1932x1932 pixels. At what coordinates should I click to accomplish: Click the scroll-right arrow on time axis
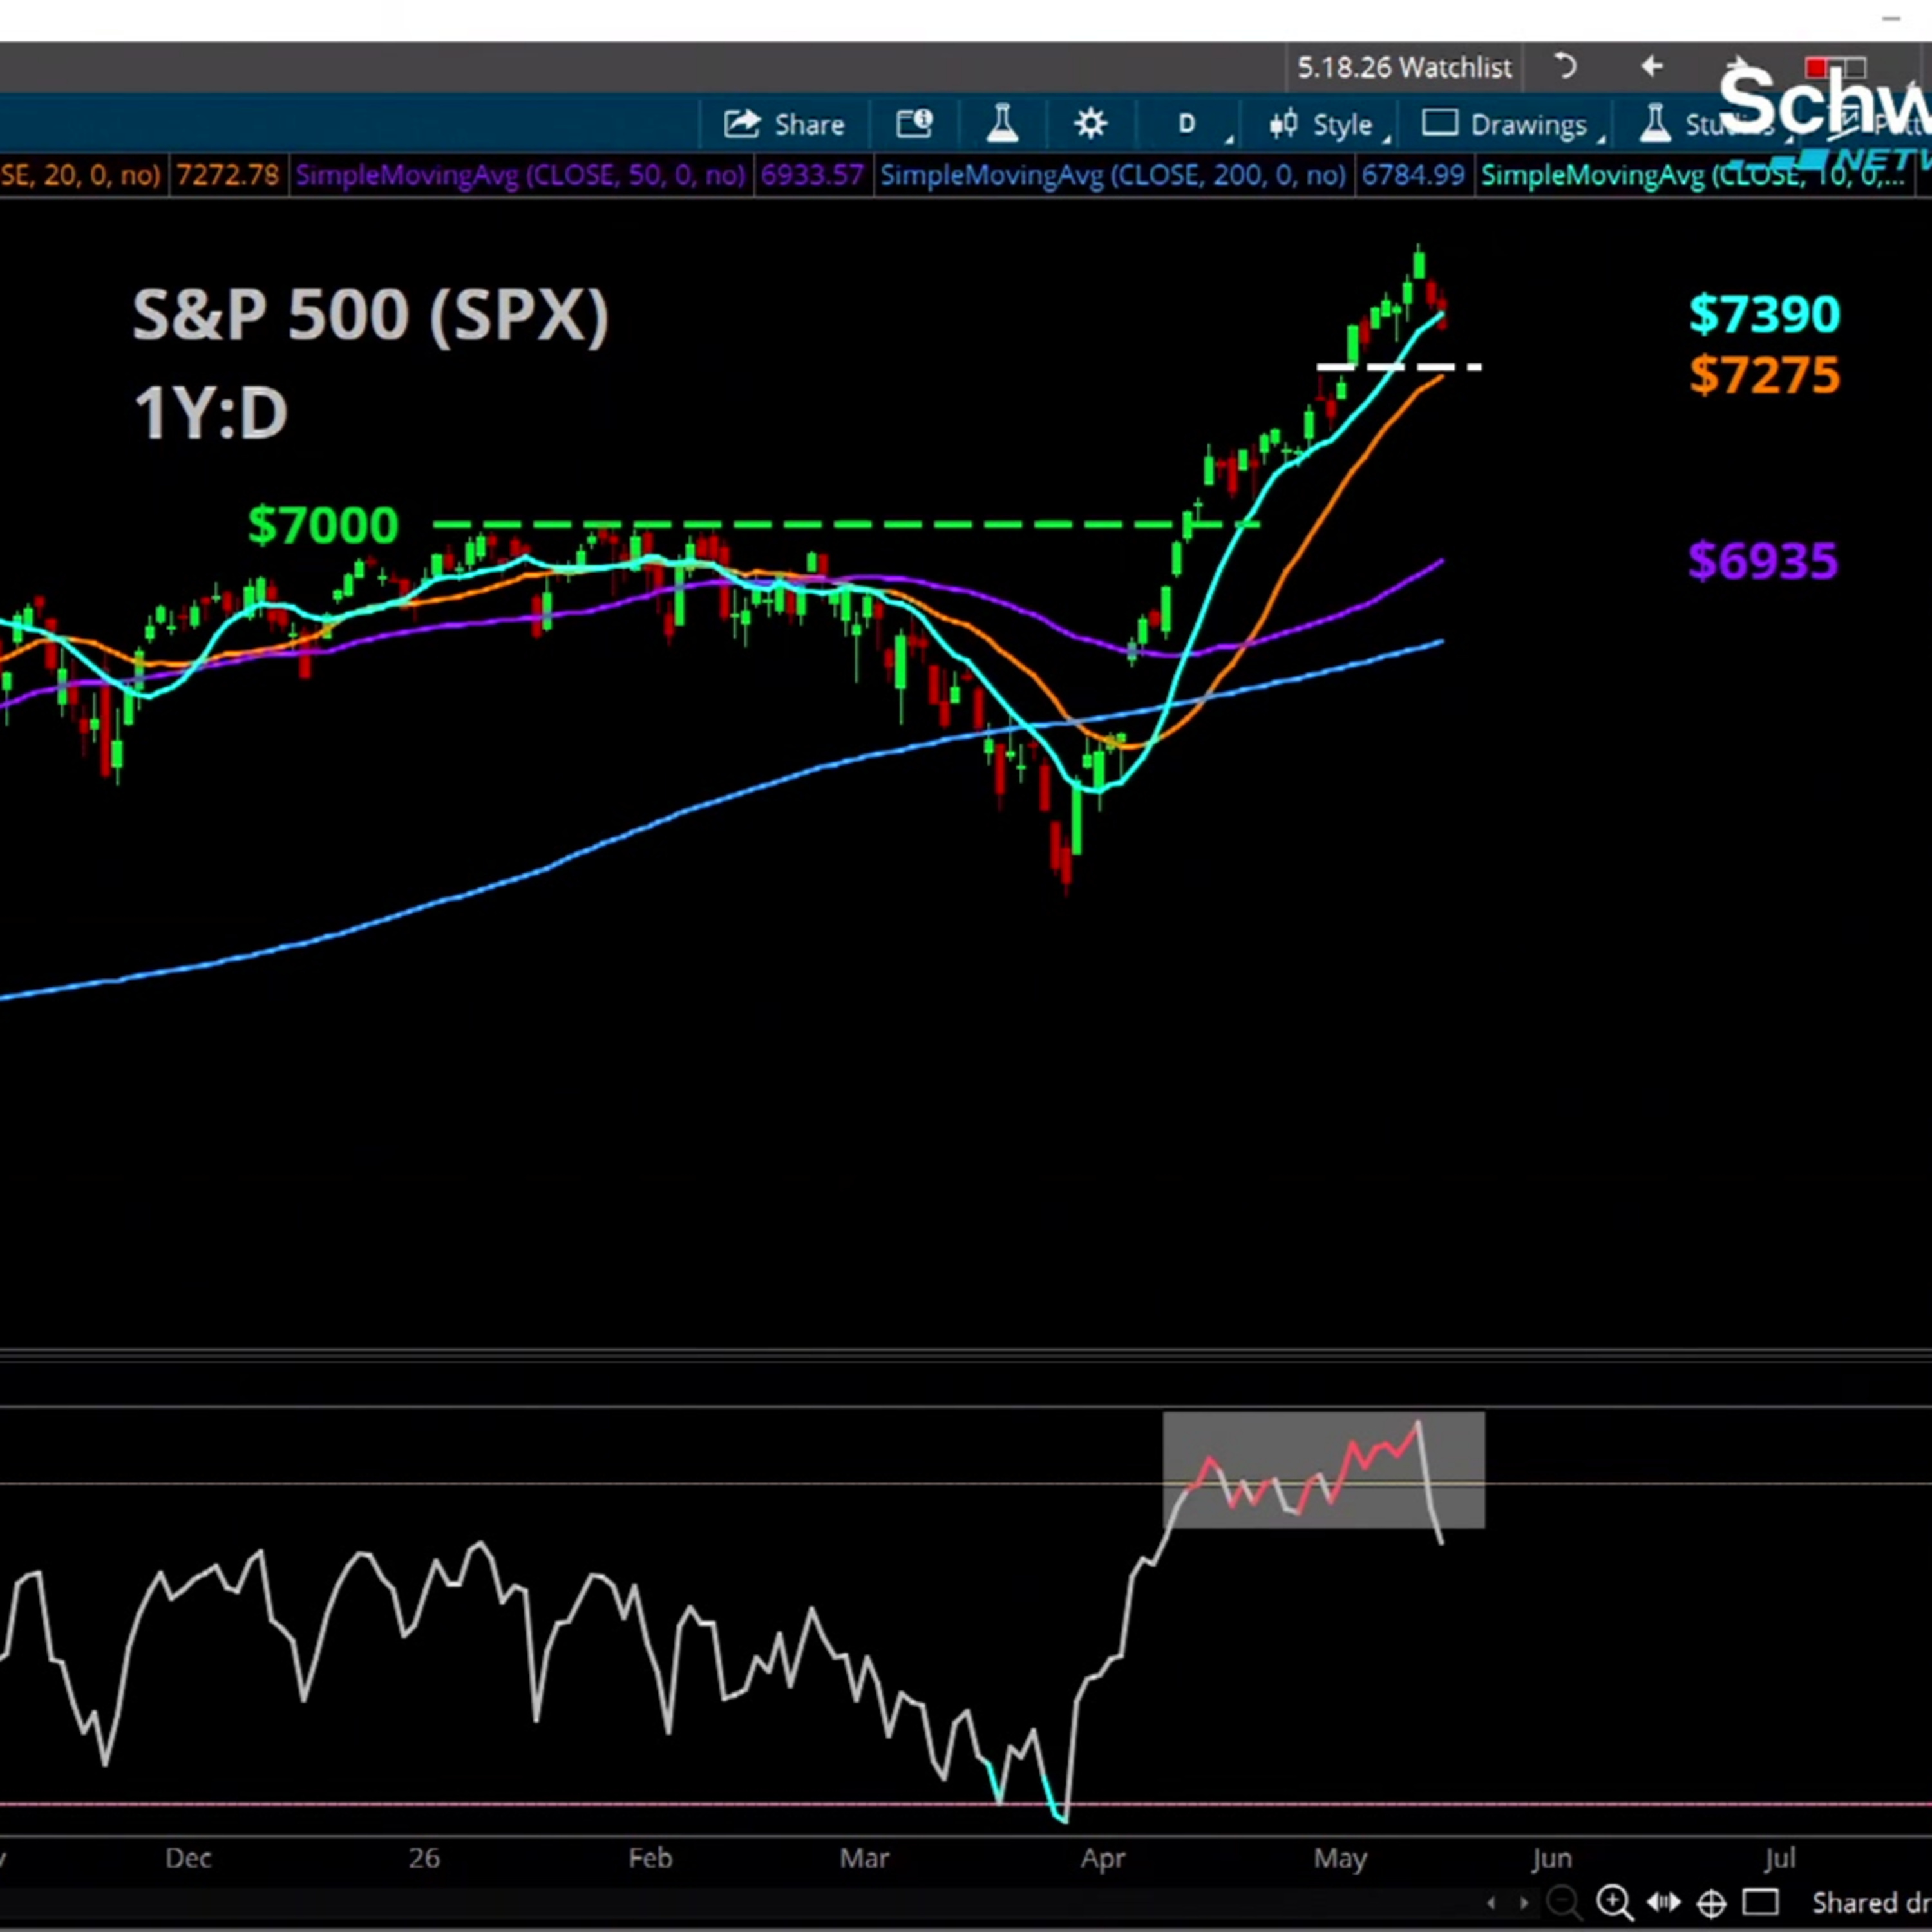point(1524,1902)
